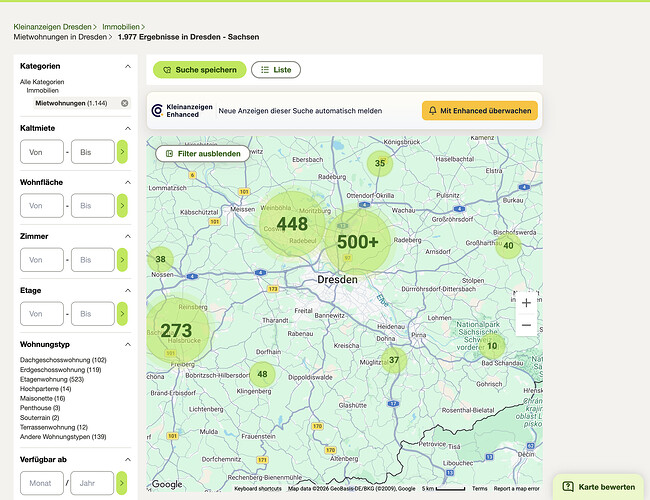Open the 273 listings map cluster
650x500 pixels.
(x=176, y=330)
